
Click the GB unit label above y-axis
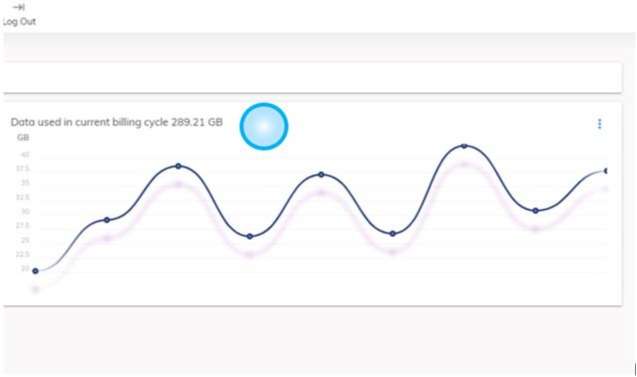(23, 138)
